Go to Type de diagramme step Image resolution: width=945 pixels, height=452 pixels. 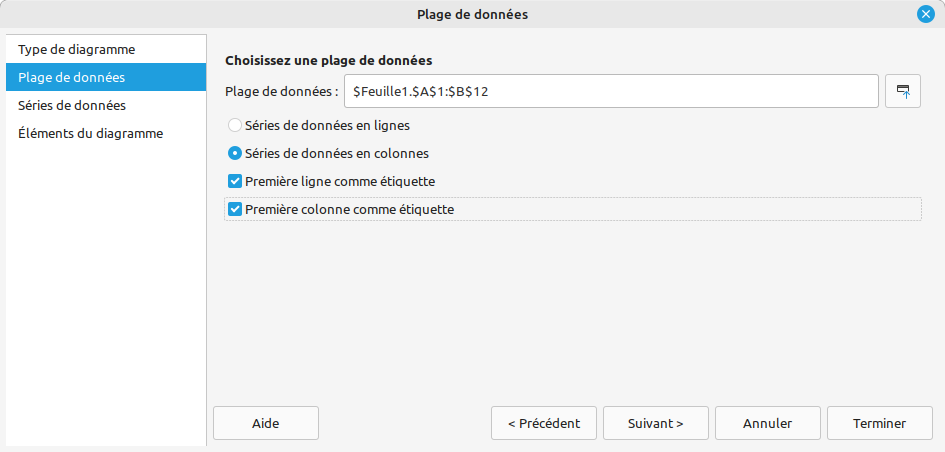coord(76,49)
